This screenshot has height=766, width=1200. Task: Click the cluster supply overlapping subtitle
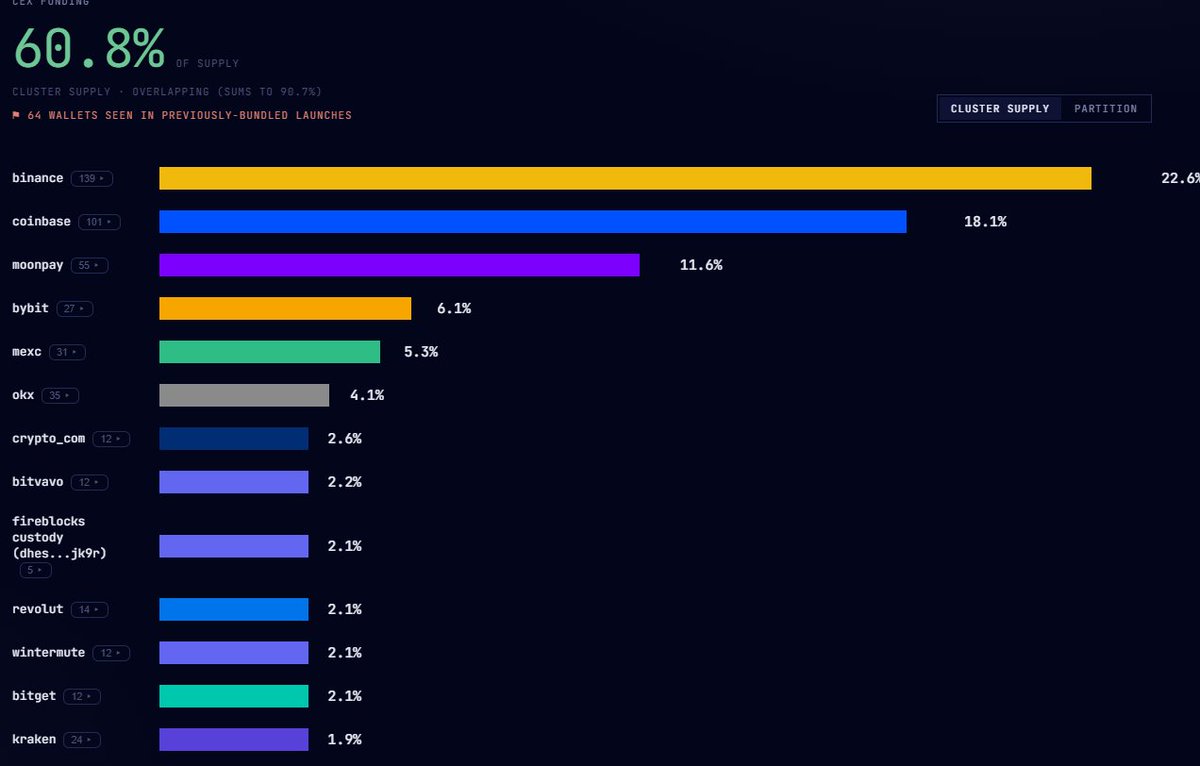pos(167,91)
